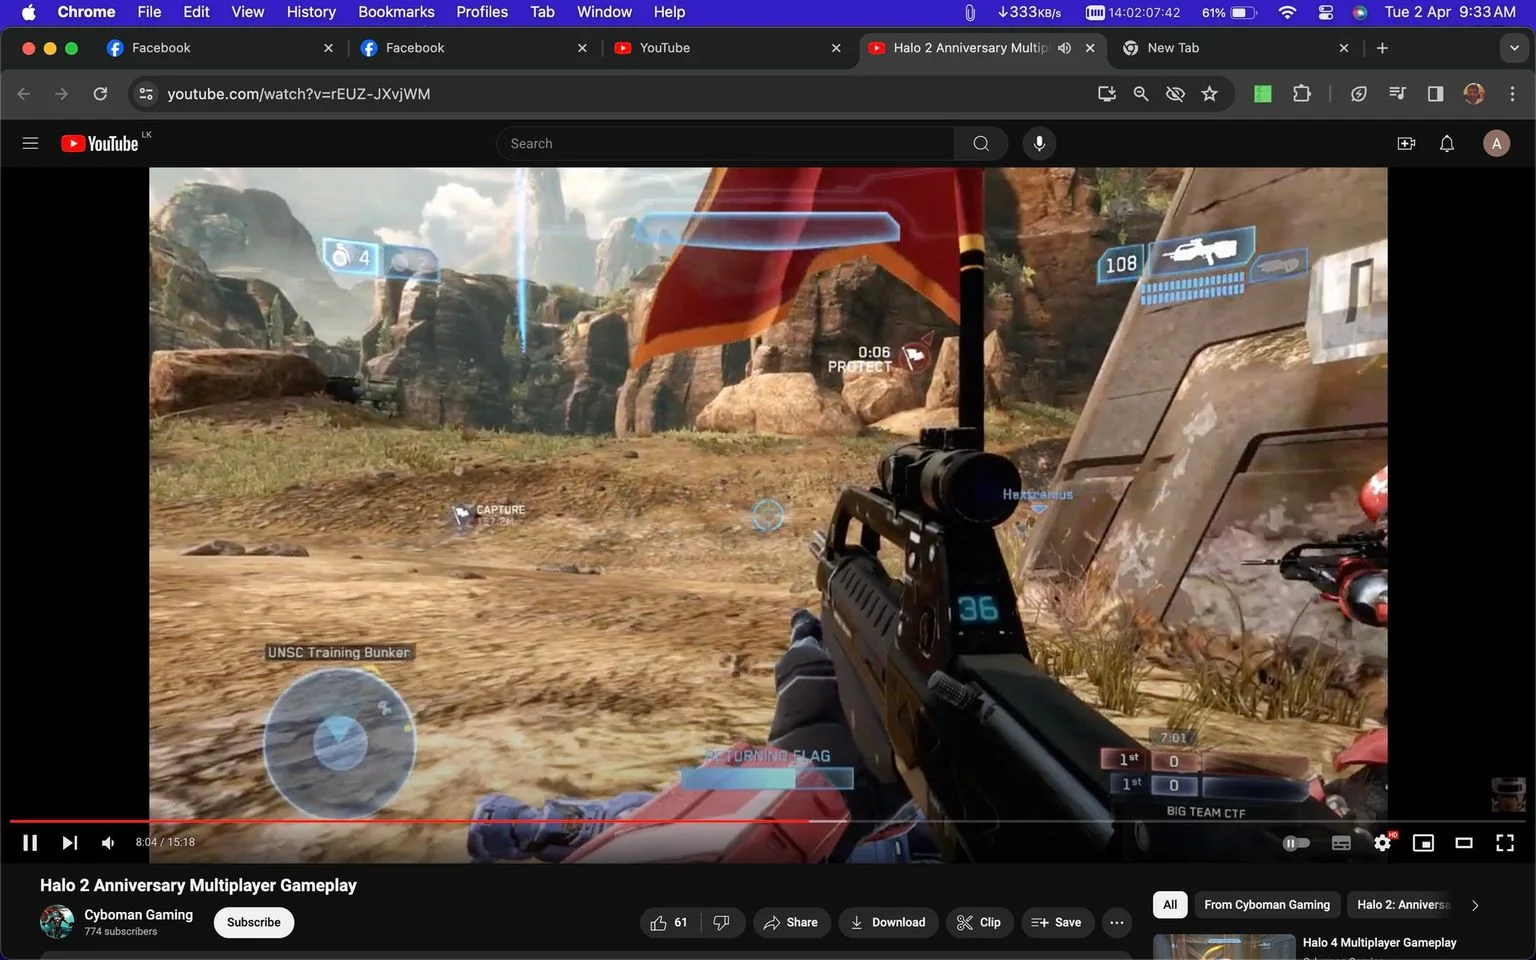Image resolution: width=1536 pixels, height=960 pixels.
Task: Skip to next video
Action: 69,843
